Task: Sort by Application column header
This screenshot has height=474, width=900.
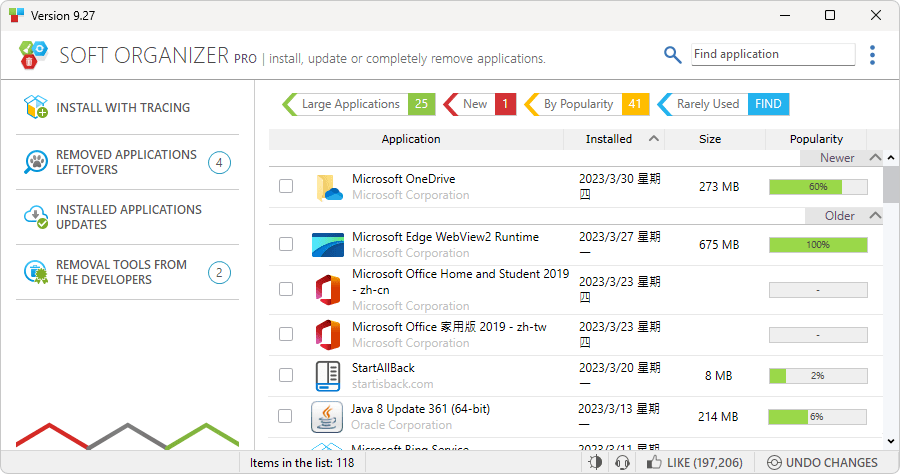Action: [411, 139]
